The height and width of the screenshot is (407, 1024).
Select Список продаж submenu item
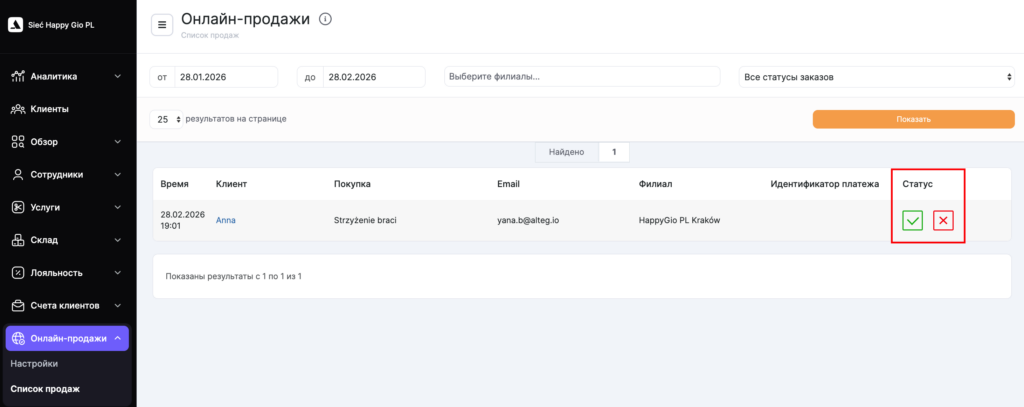coord(45,389)
